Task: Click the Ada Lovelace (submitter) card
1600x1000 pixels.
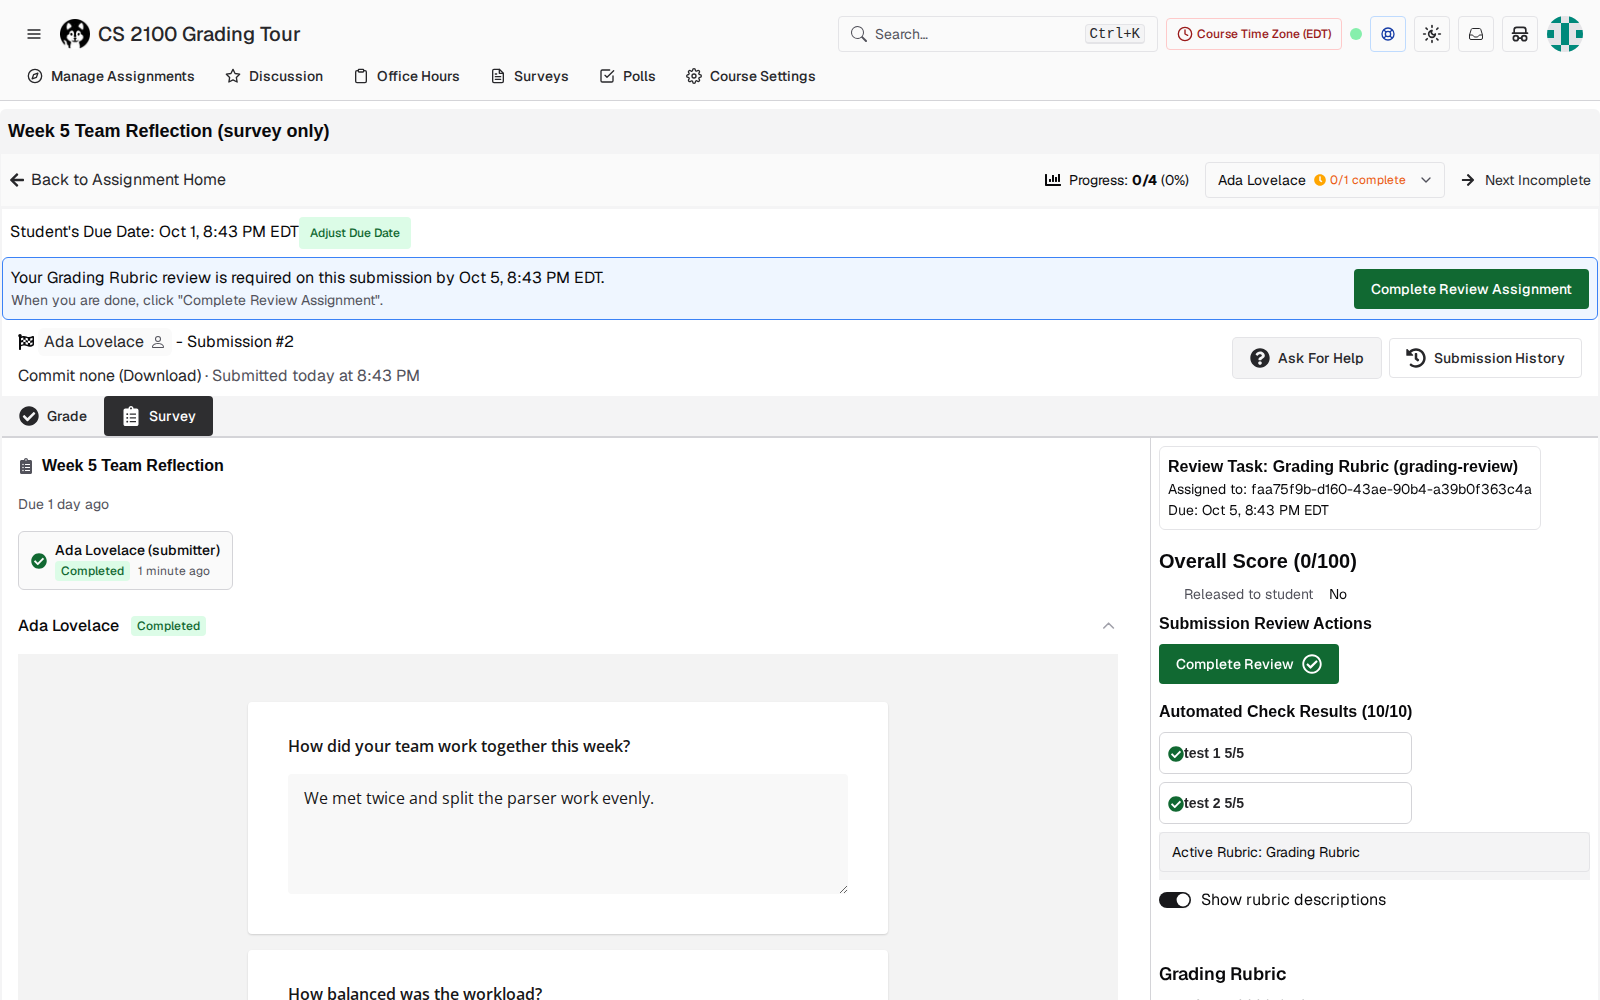Action: (125, 560)
